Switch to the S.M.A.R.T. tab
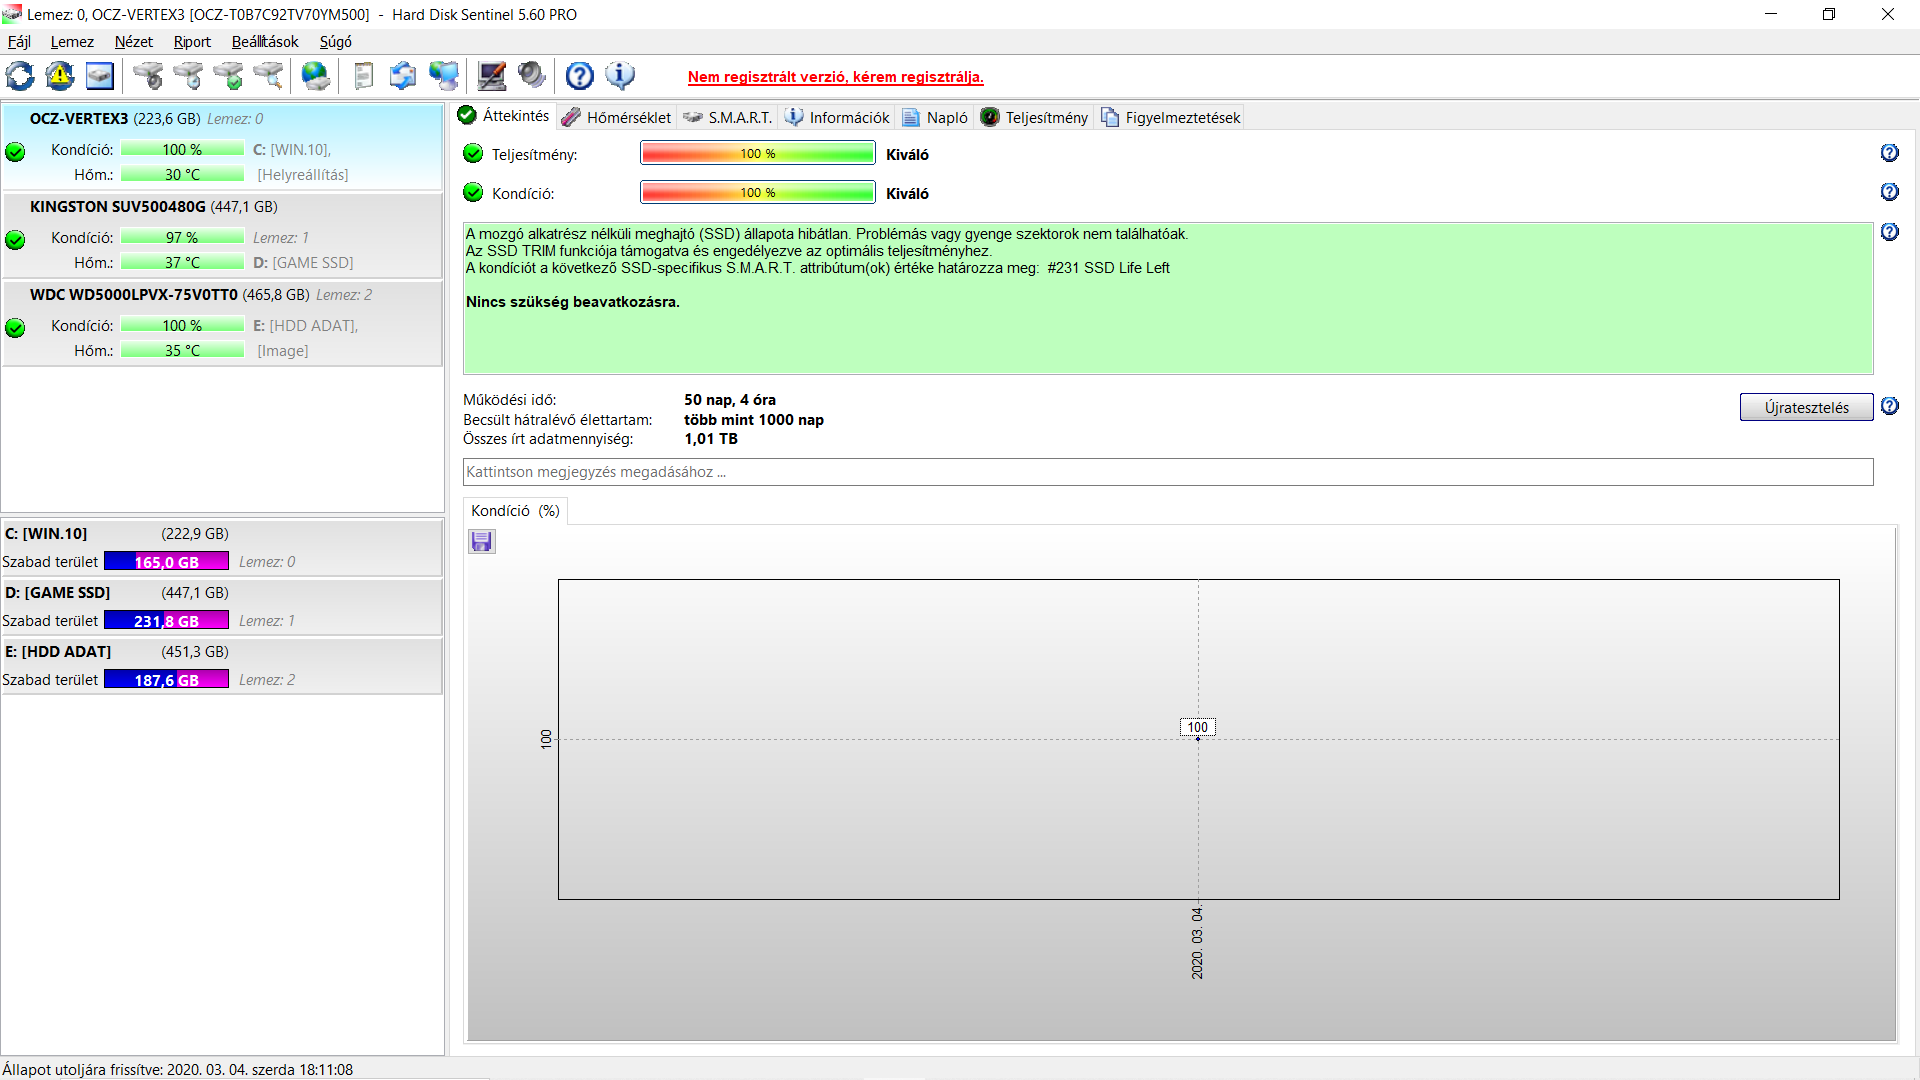Screen dimensions: 1920x1080 [728, 118]
